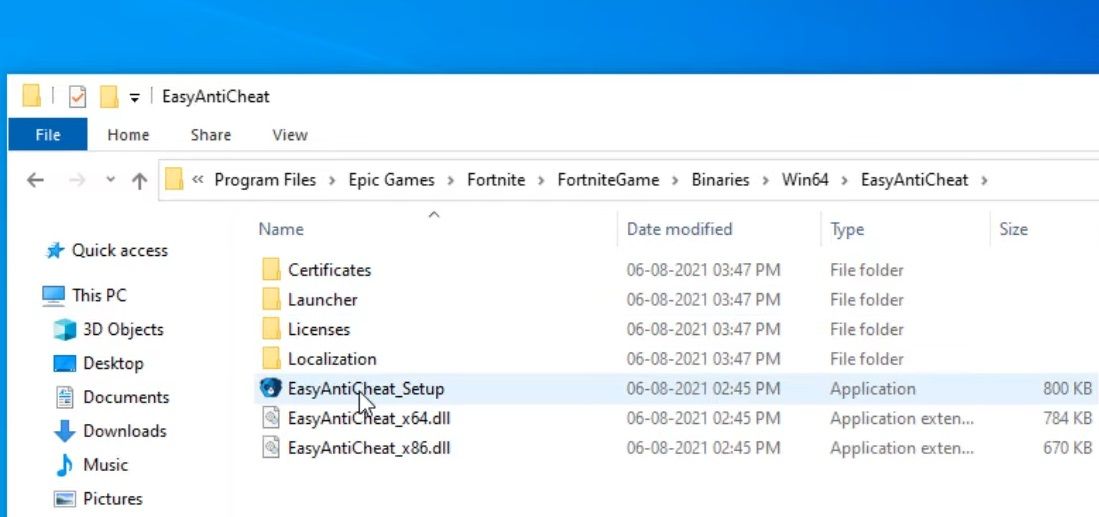Click the Licenses folder icon
The image size is (1099, 517).
point(271,329)
